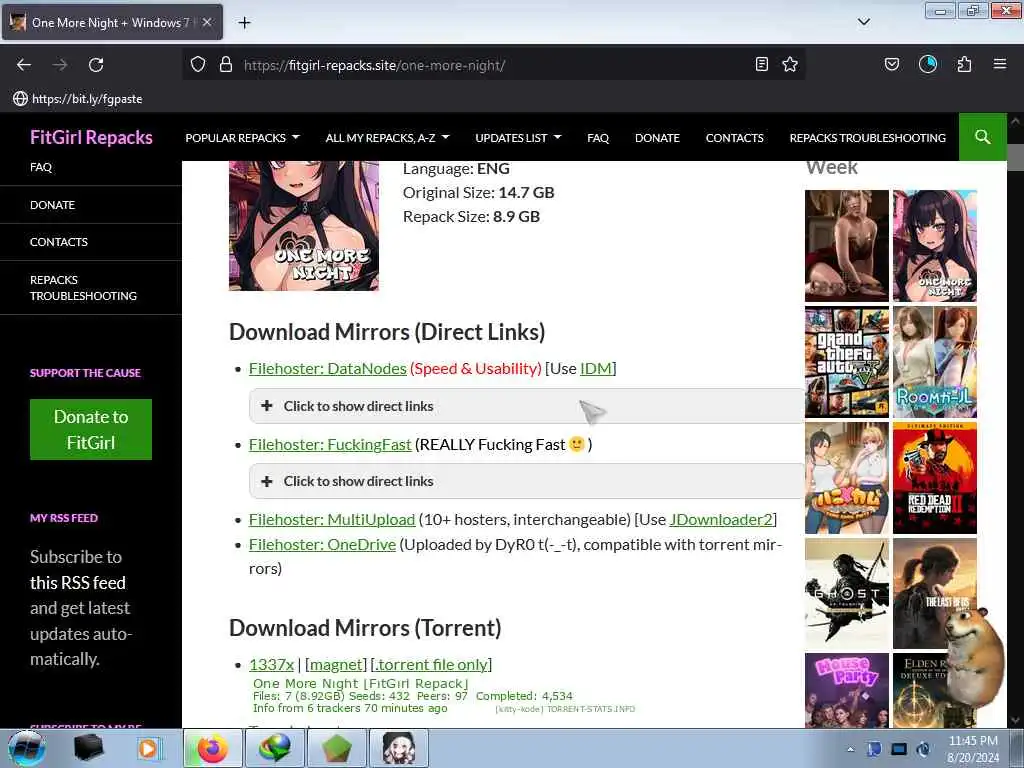Open Internet Download Manager taskbar icon
The width and height of the screenshot is (1024, 768).
pos(275,748)
